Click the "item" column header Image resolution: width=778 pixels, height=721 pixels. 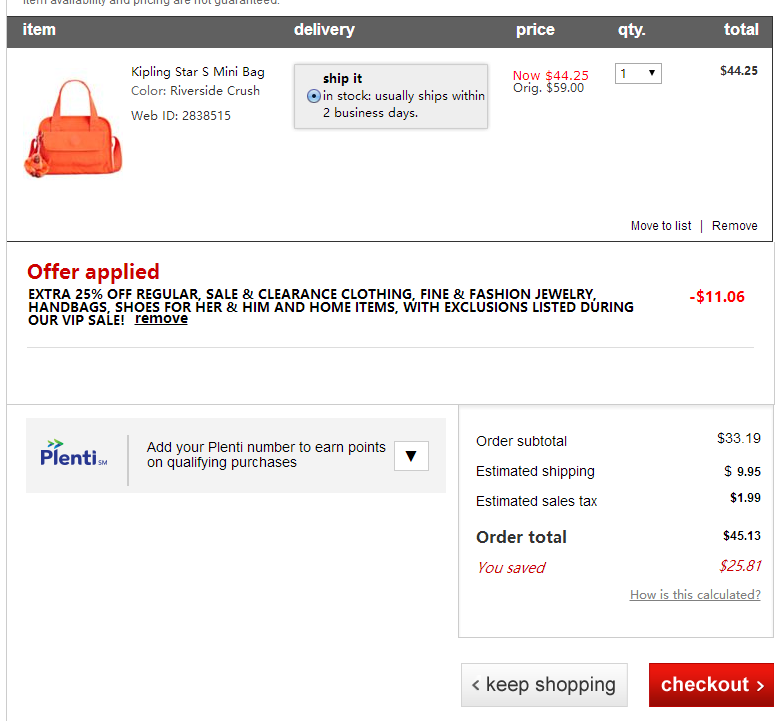tap(39, 30)
